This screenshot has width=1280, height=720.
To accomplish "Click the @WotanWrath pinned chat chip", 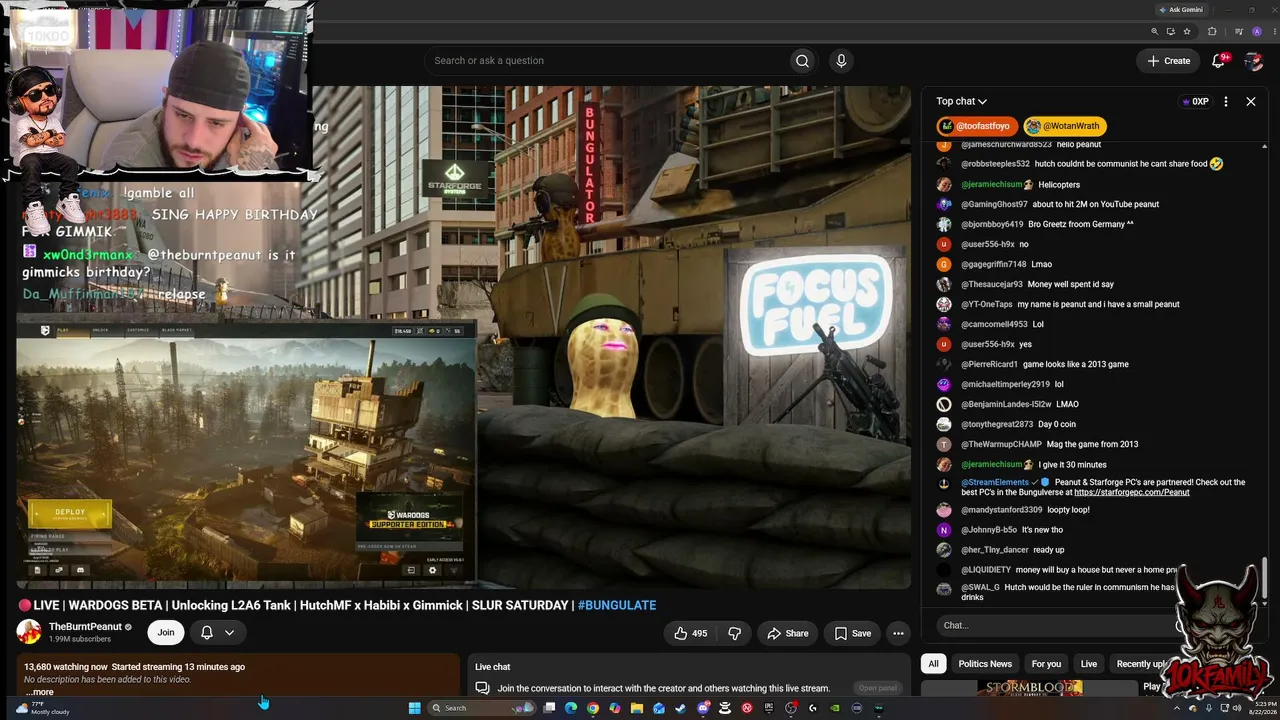I will tap(1064, 126).
